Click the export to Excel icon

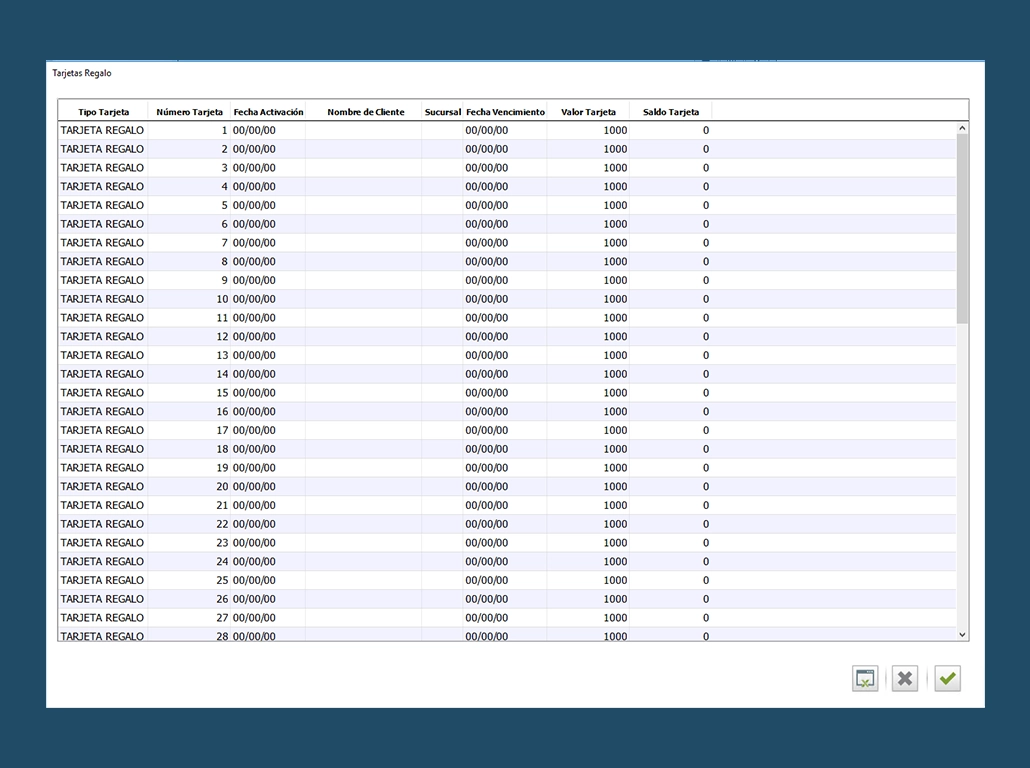(x=865, y=679)
